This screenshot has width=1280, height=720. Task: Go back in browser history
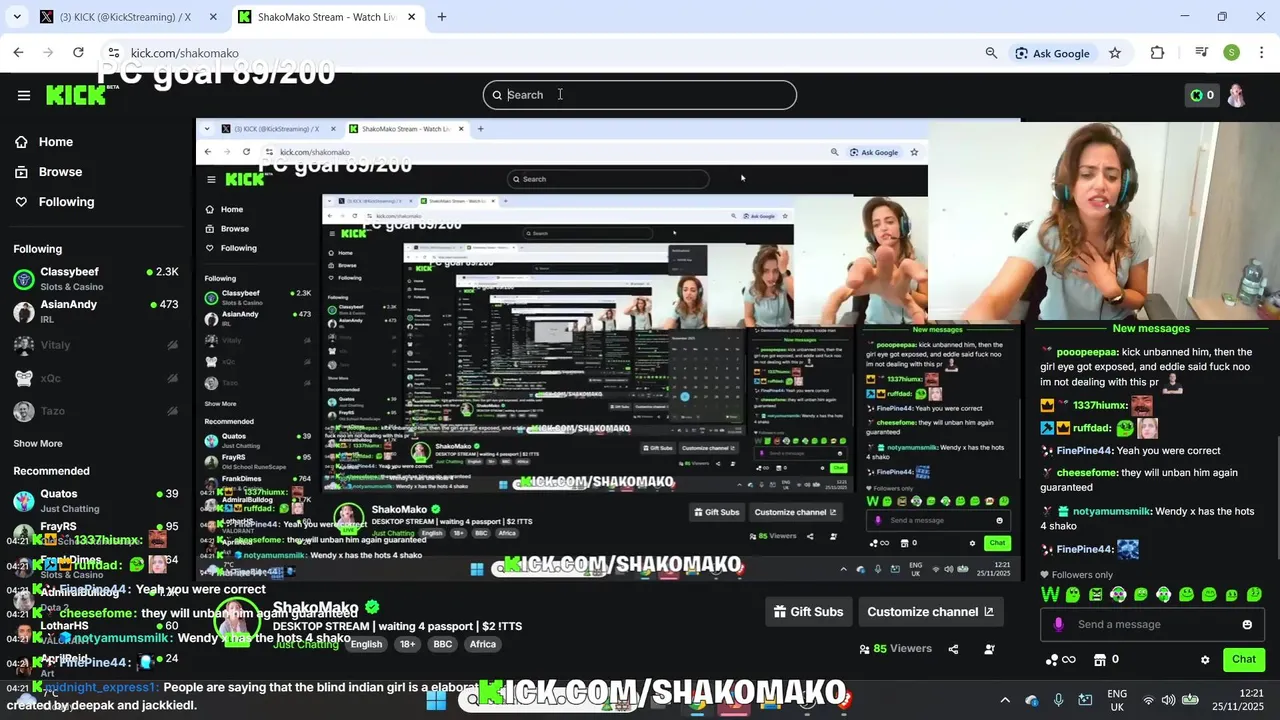pos(18,53)
